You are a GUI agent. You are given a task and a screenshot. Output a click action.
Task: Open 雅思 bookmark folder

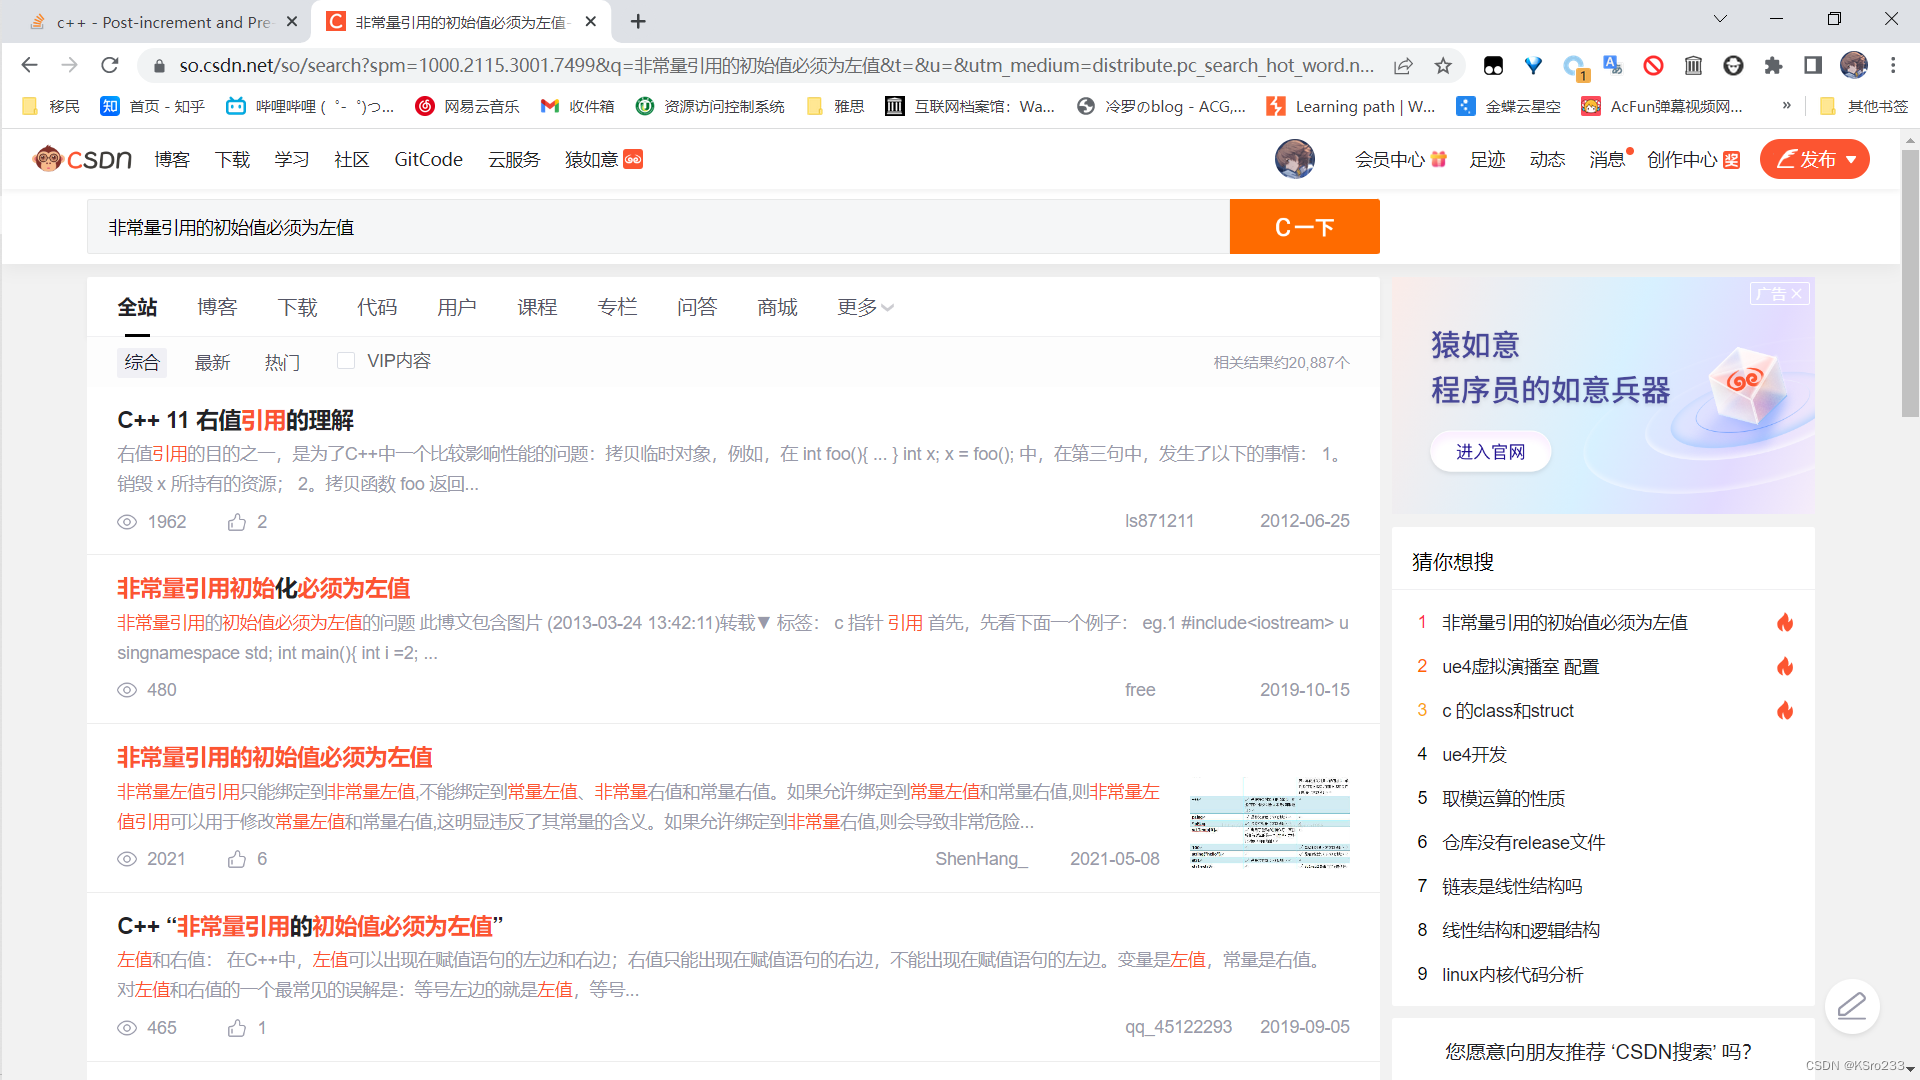coord(835,106)
